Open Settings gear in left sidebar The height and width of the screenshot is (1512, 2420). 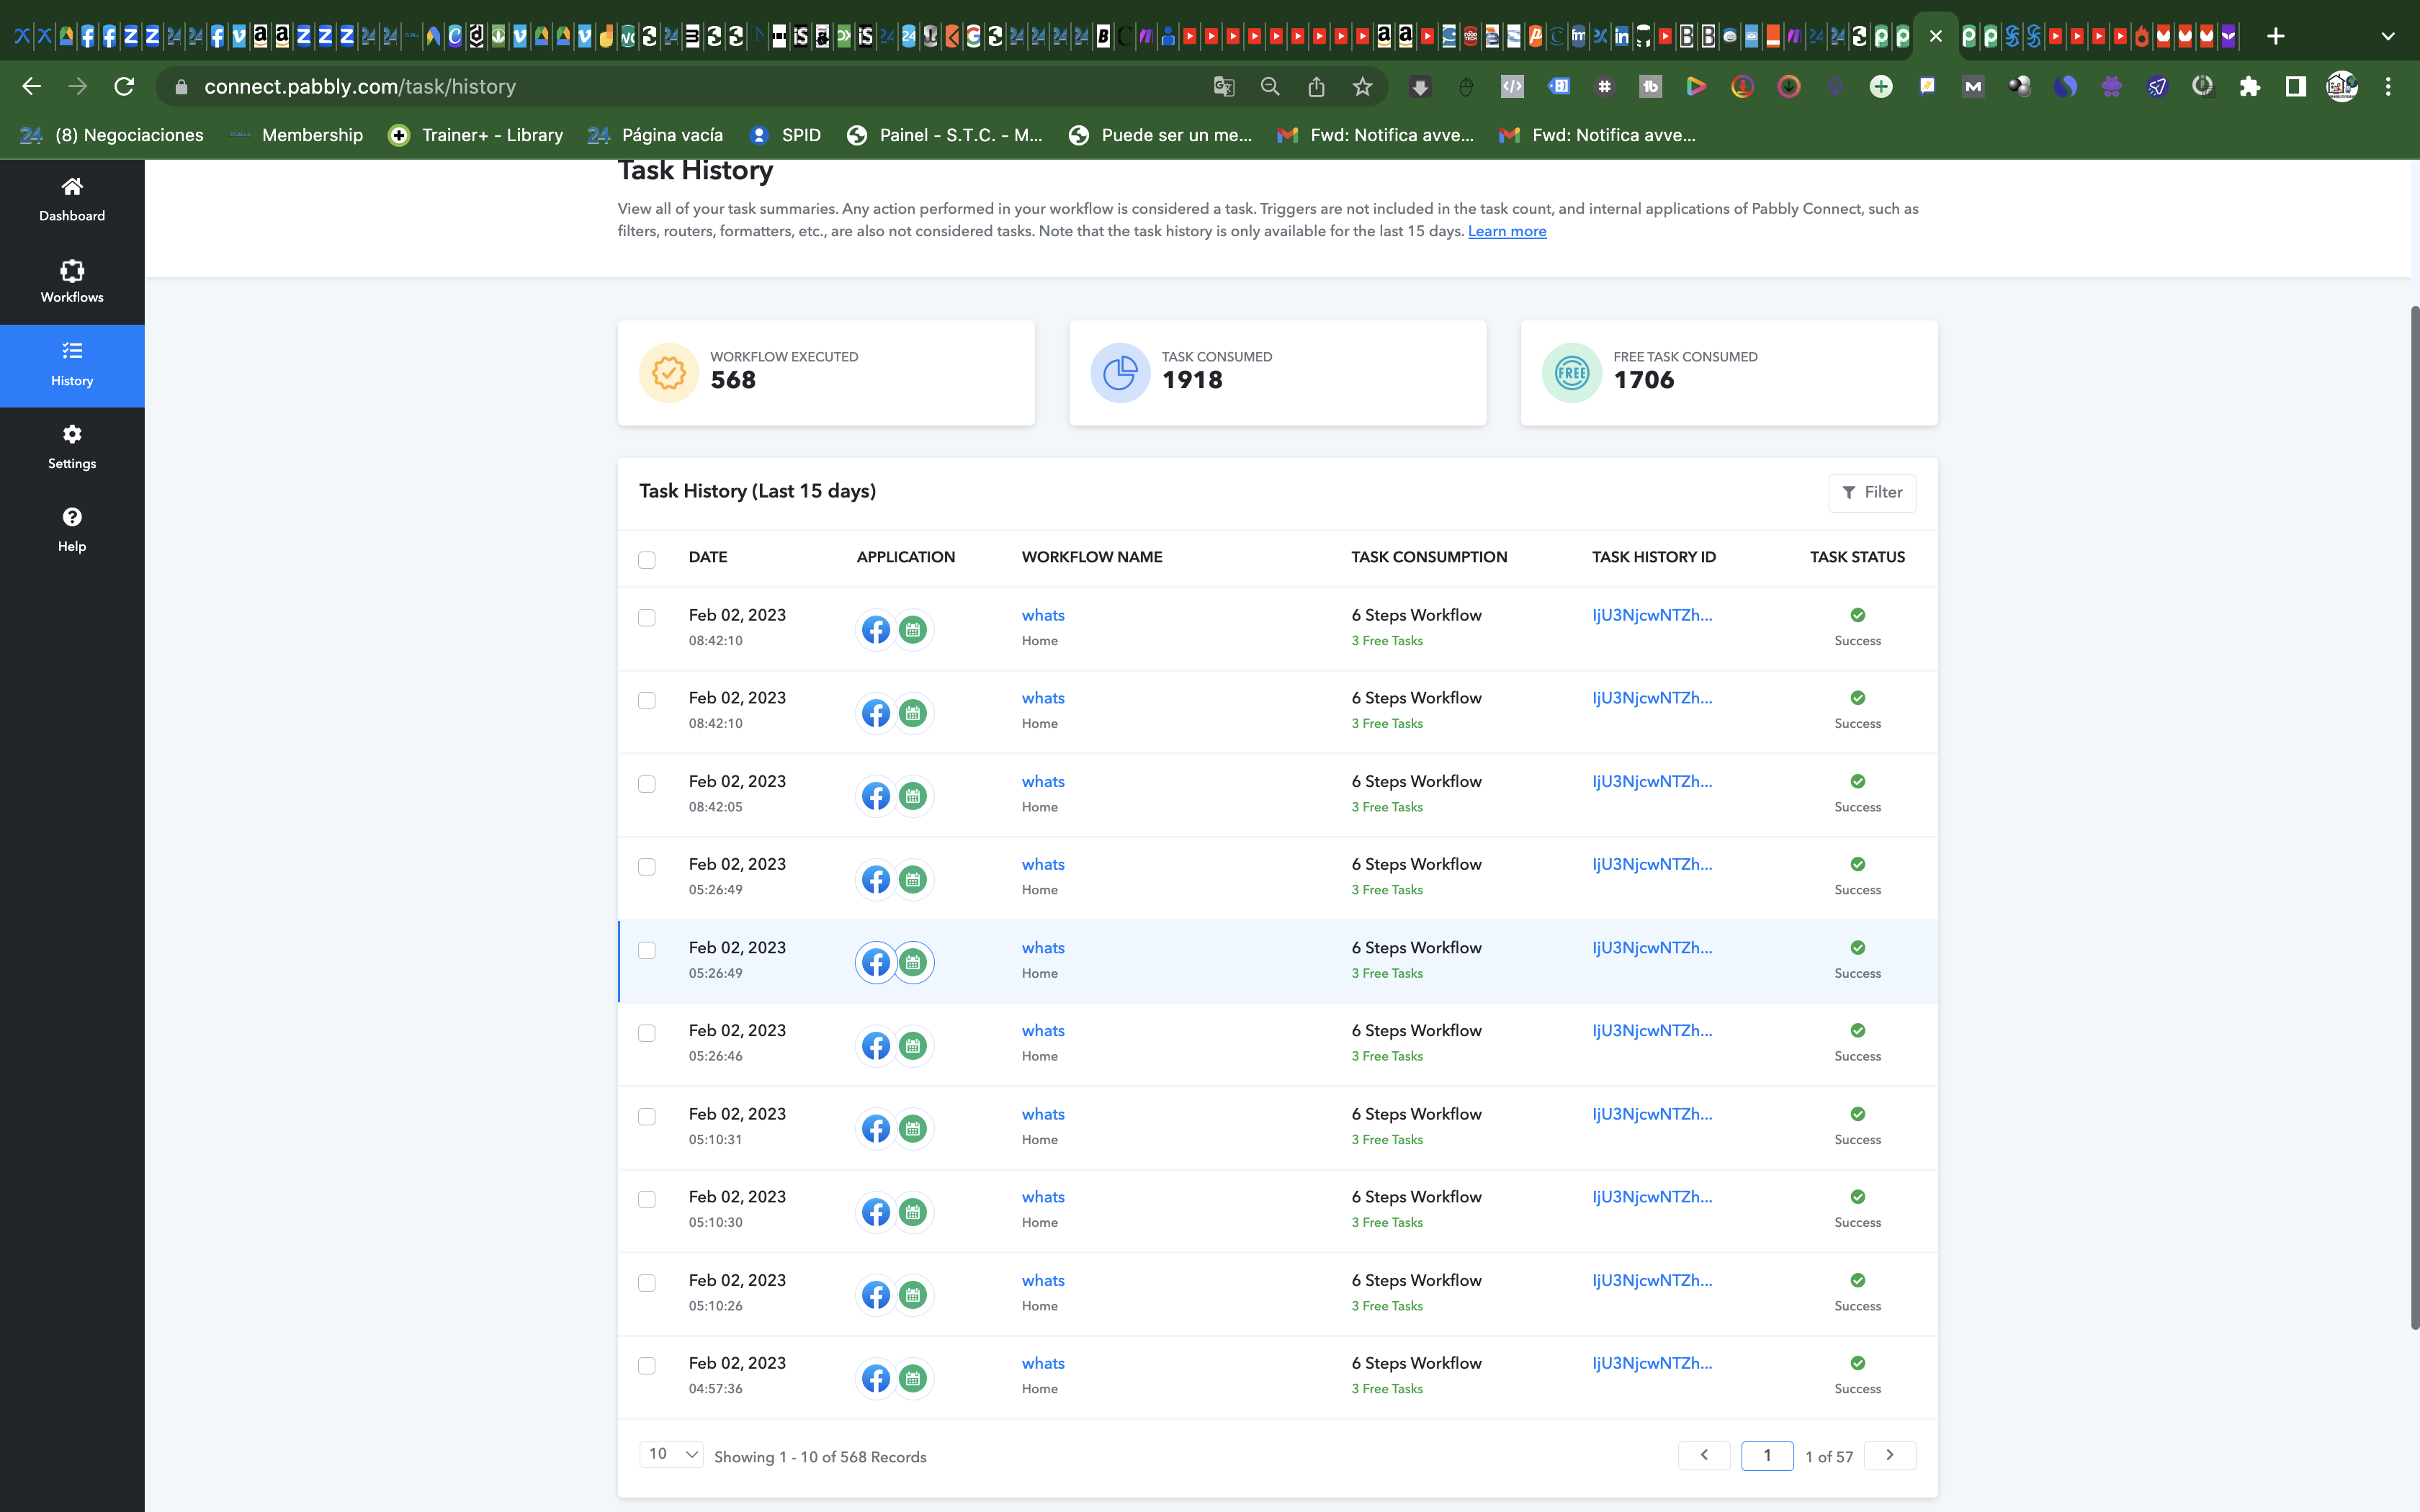pyautogui.click(x=72, y=434)
